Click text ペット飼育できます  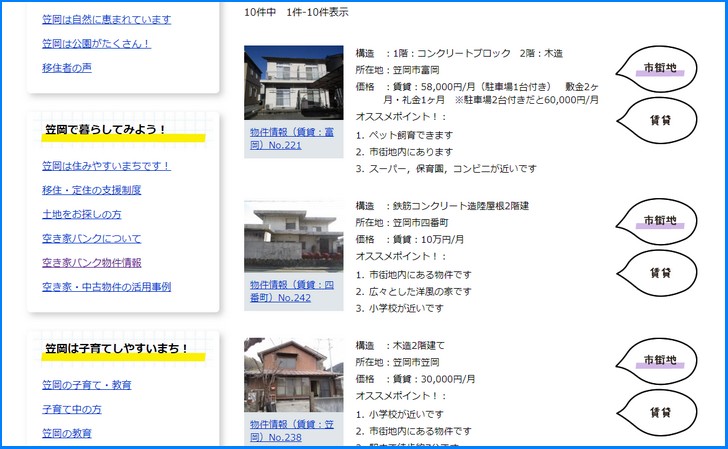[411, 135]
